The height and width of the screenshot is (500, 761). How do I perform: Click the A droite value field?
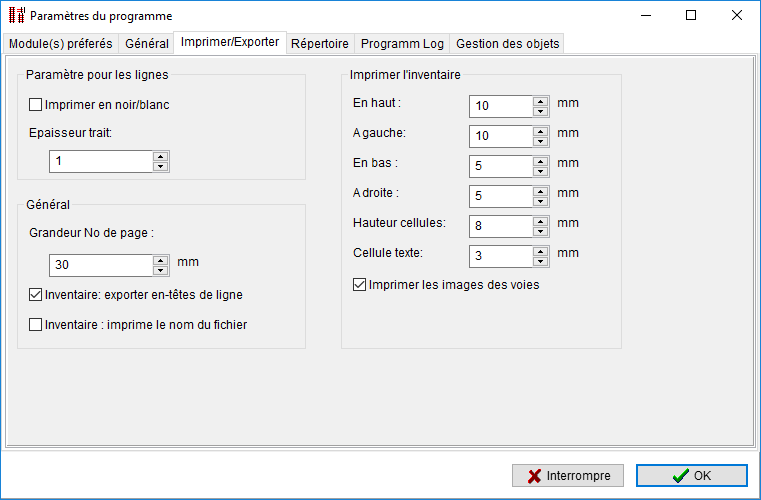501,197
